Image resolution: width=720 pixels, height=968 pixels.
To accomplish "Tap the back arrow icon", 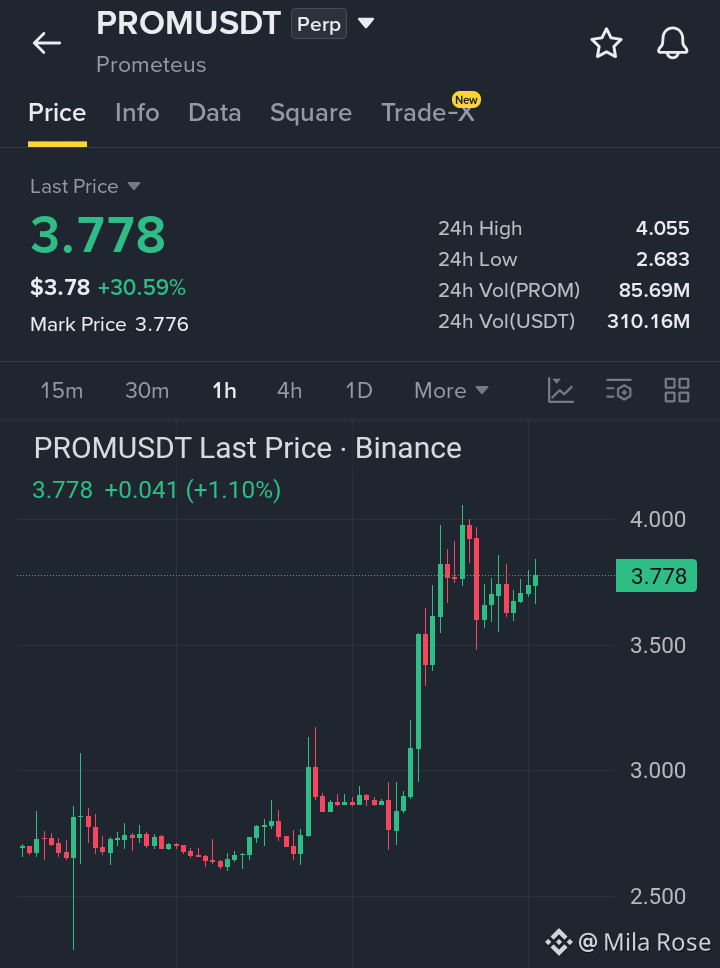I will [x=47, y=43].
